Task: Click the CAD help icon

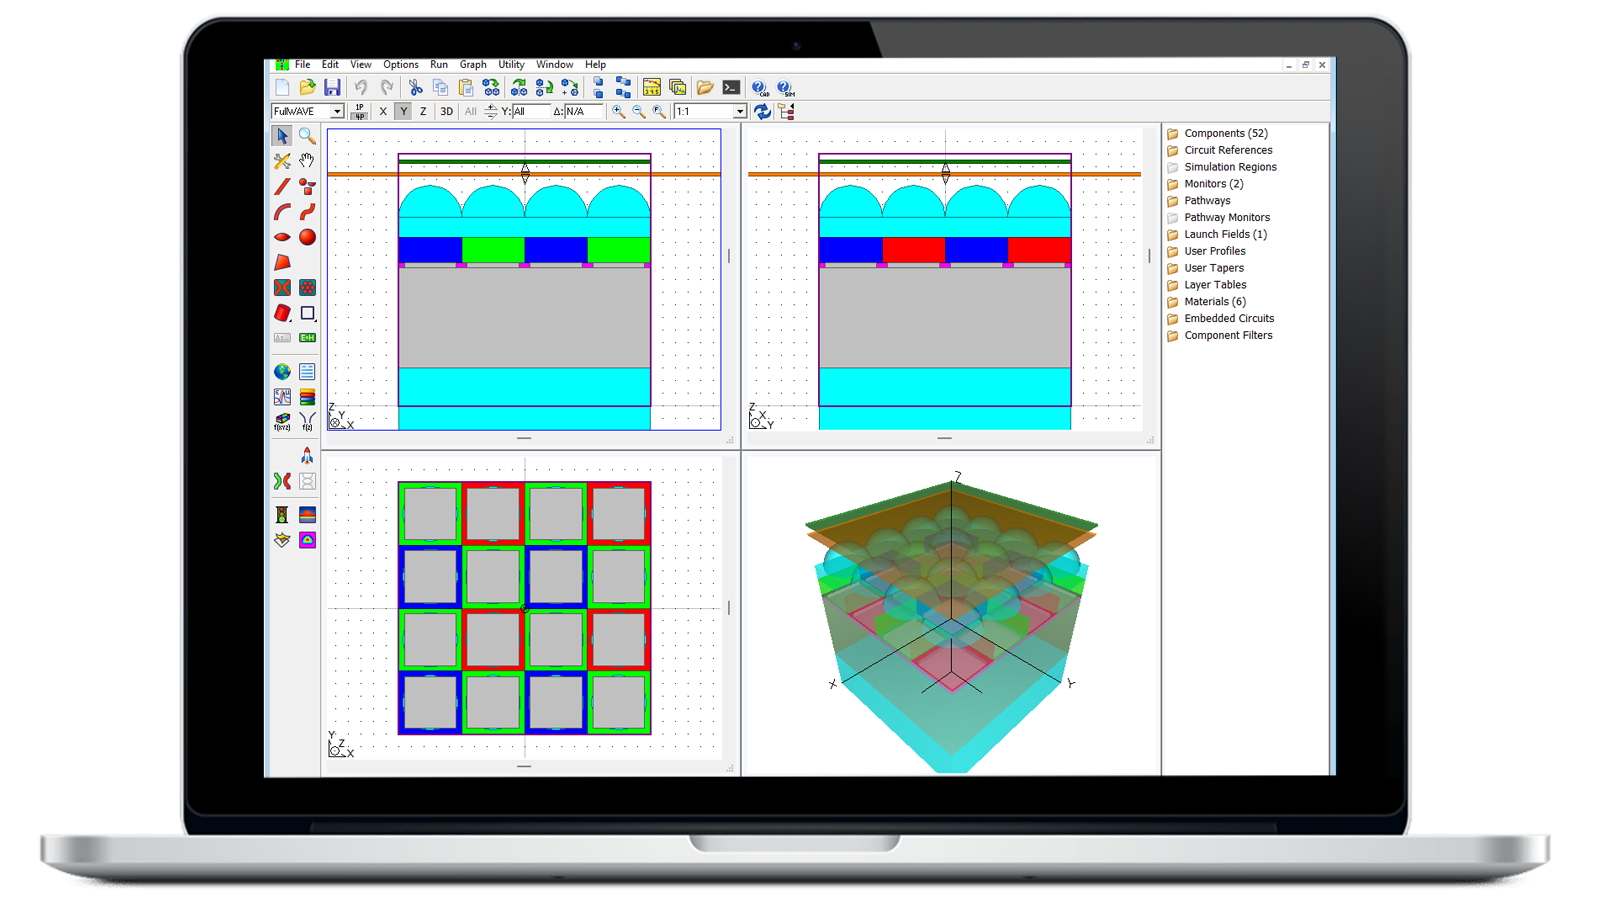Action: pos(757,88)
